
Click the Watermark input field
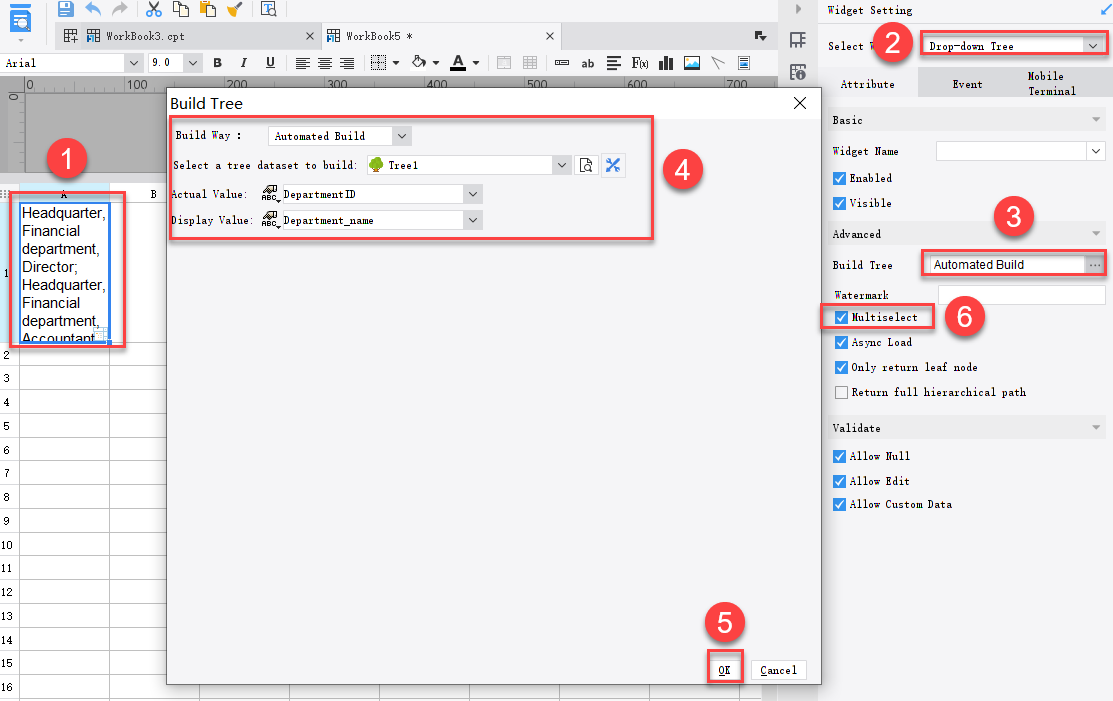point(1020,295)
